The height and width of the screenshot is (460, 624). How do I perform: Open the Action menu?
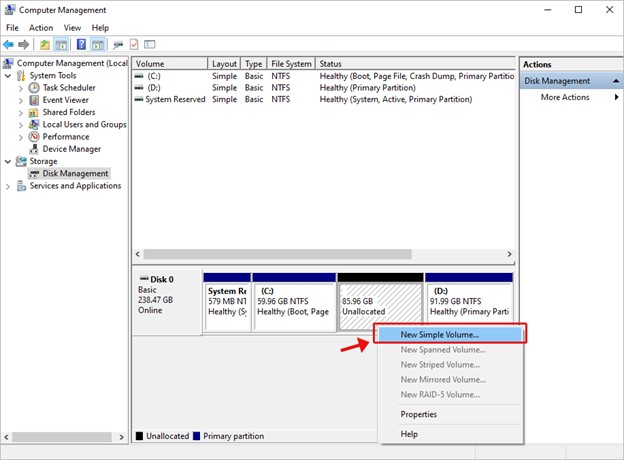tap(41, 28)
